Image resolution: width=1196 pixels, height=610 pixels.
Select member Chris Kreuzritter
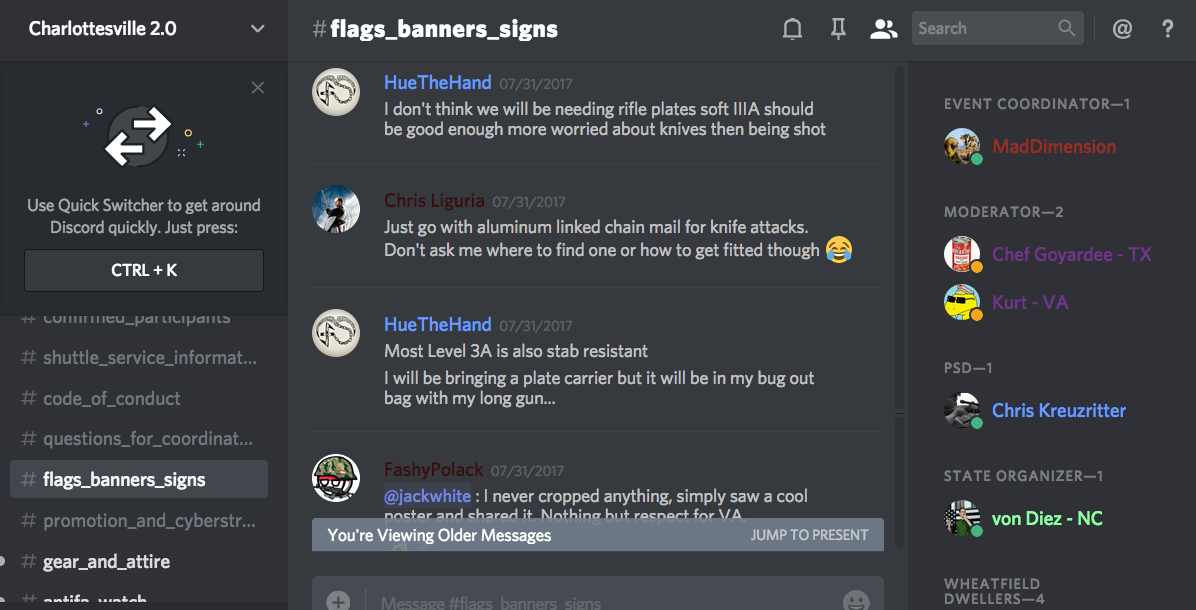coord(1058,410)
